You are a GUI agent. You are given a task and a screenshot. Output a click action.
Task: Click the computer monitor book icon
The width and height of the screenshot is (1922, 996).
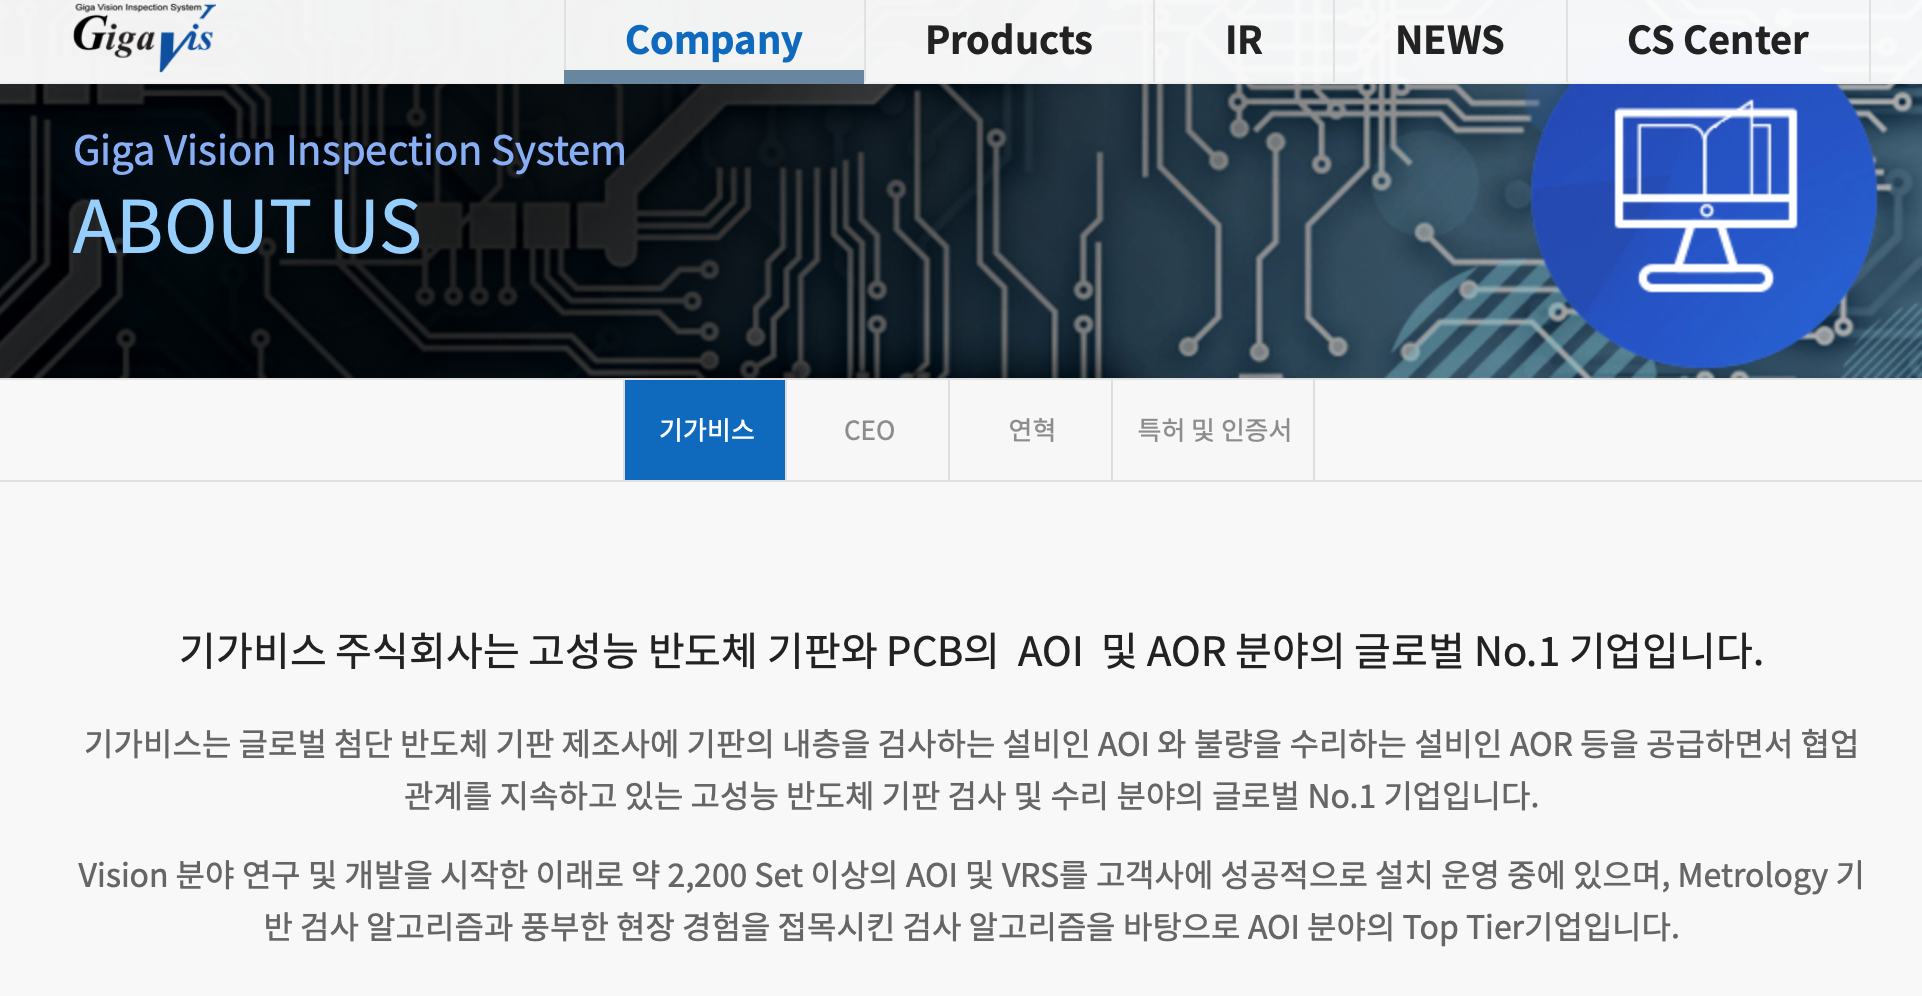pyautogui.click(x=1706, y=198)
